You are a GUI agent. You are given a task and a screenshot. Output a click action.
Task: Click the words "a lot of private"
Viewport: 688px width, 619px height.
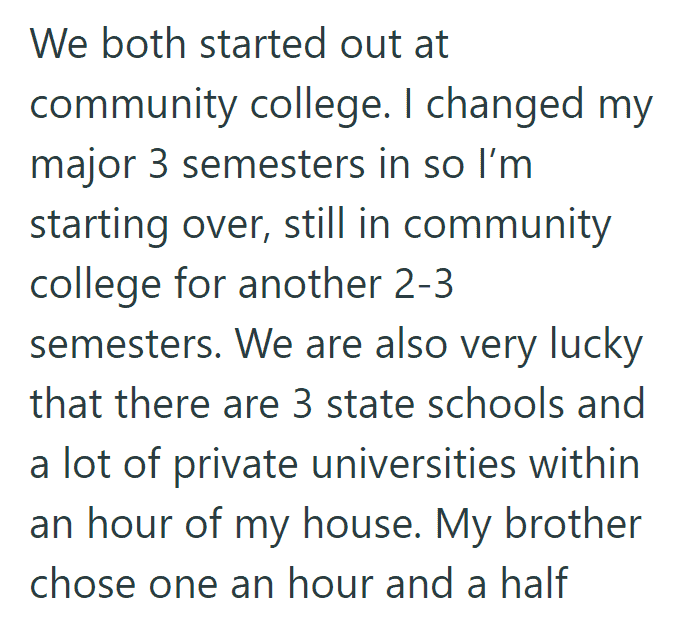point(164,465)
